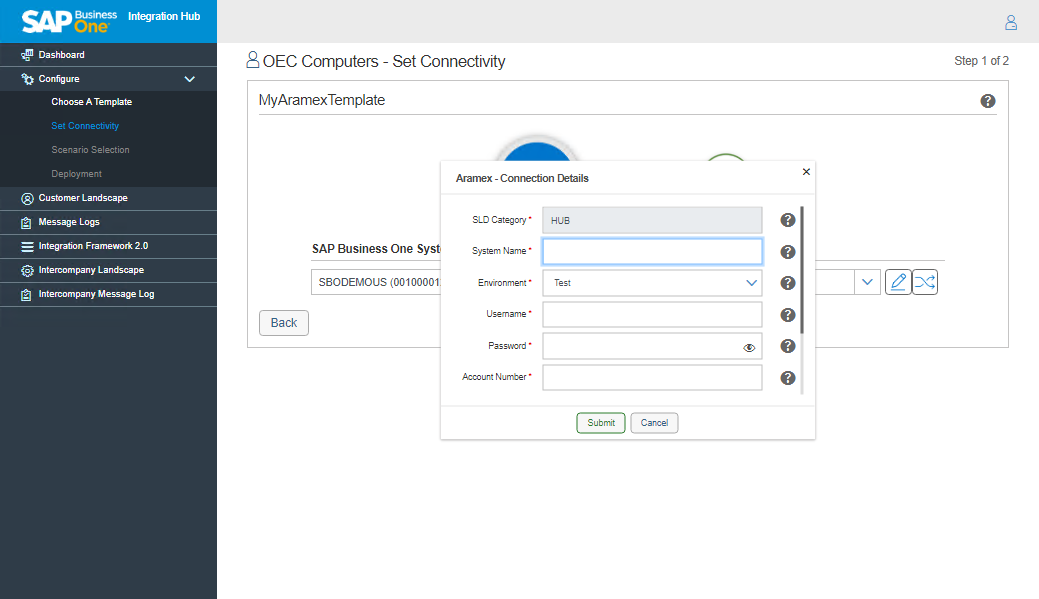Cancel the connection details dialog
This screenshot has width=1039, height=599.
(654, 423)
